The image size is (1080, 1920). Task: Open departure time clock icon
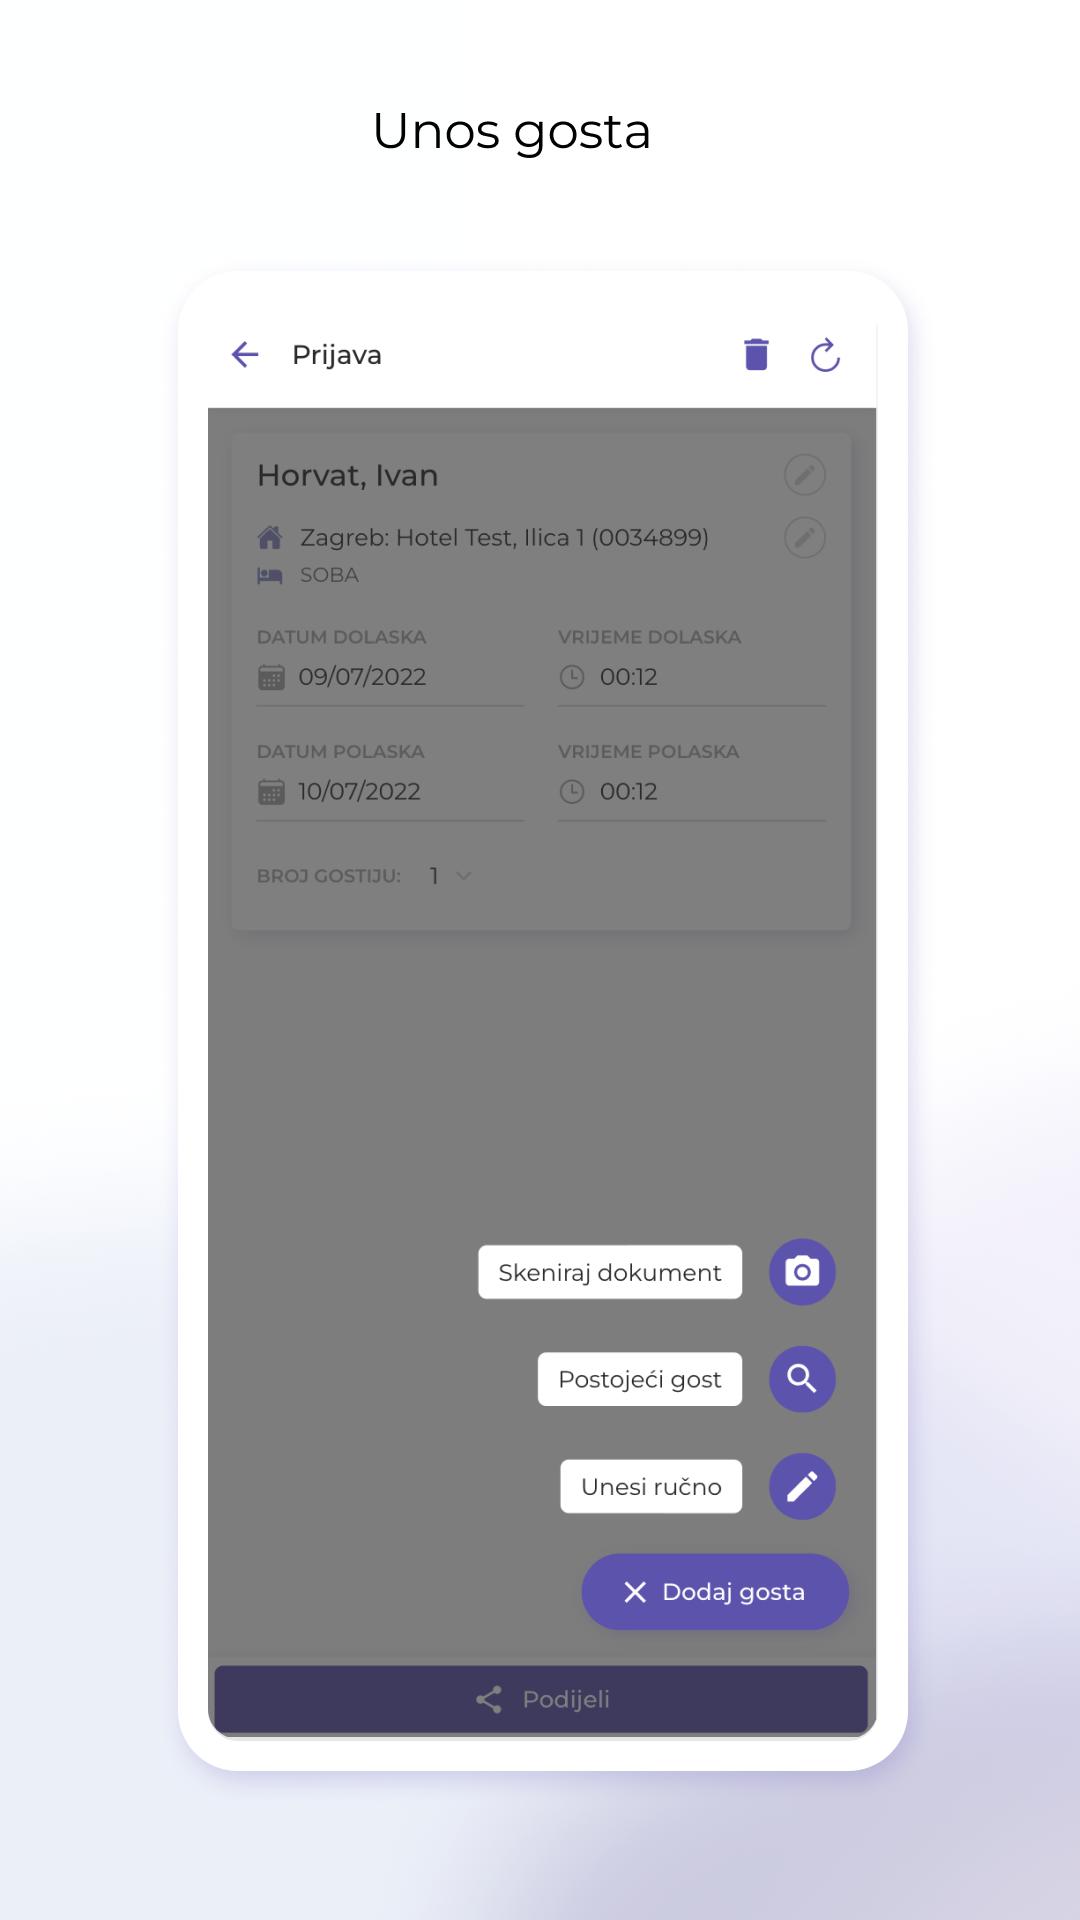click(572, 792)
